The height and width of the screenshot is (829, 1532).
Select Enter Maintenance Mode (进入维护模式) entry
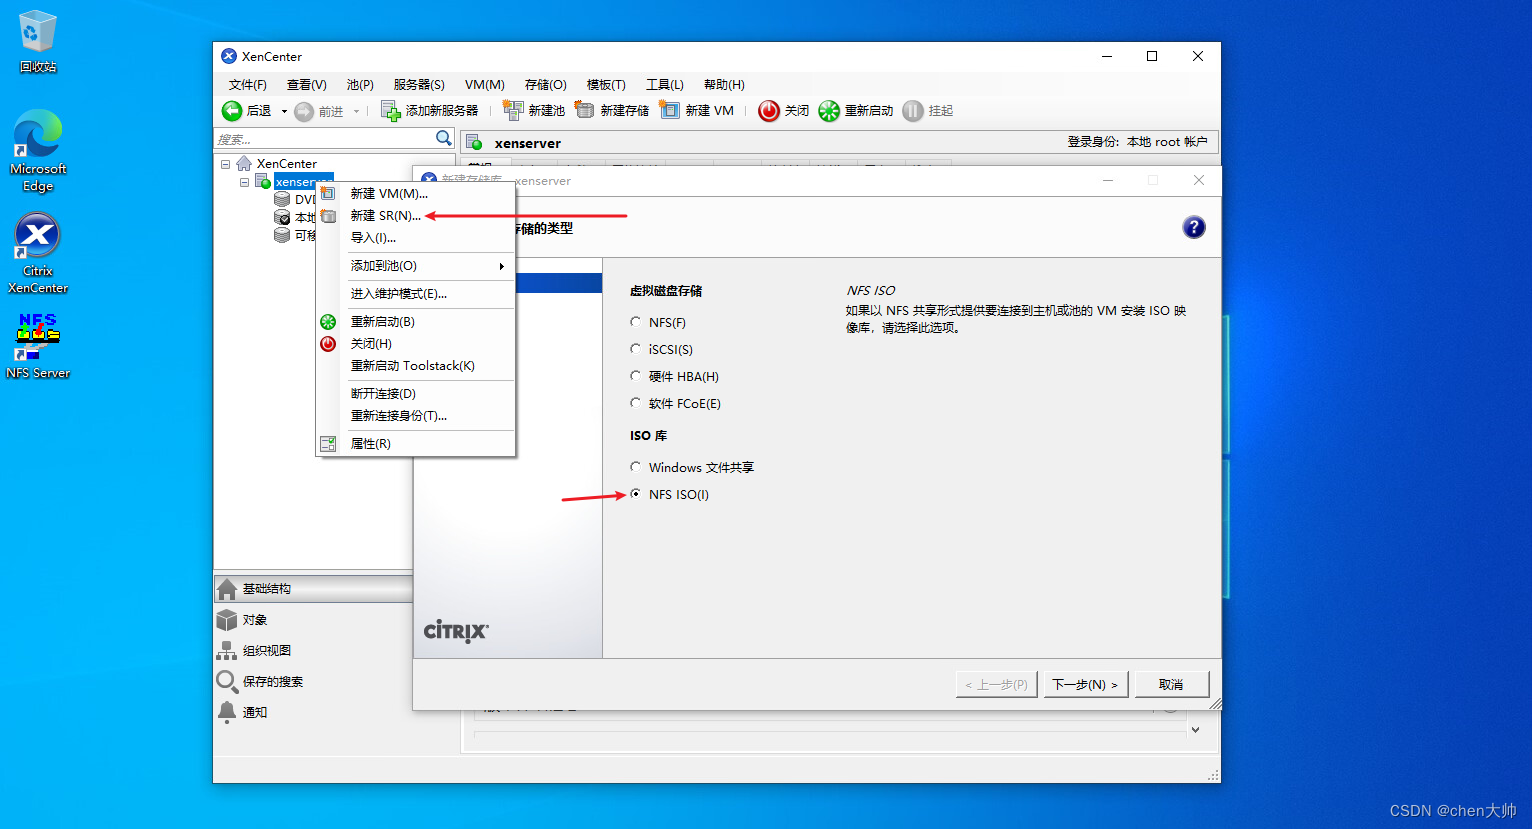click(x=415, y=293)
